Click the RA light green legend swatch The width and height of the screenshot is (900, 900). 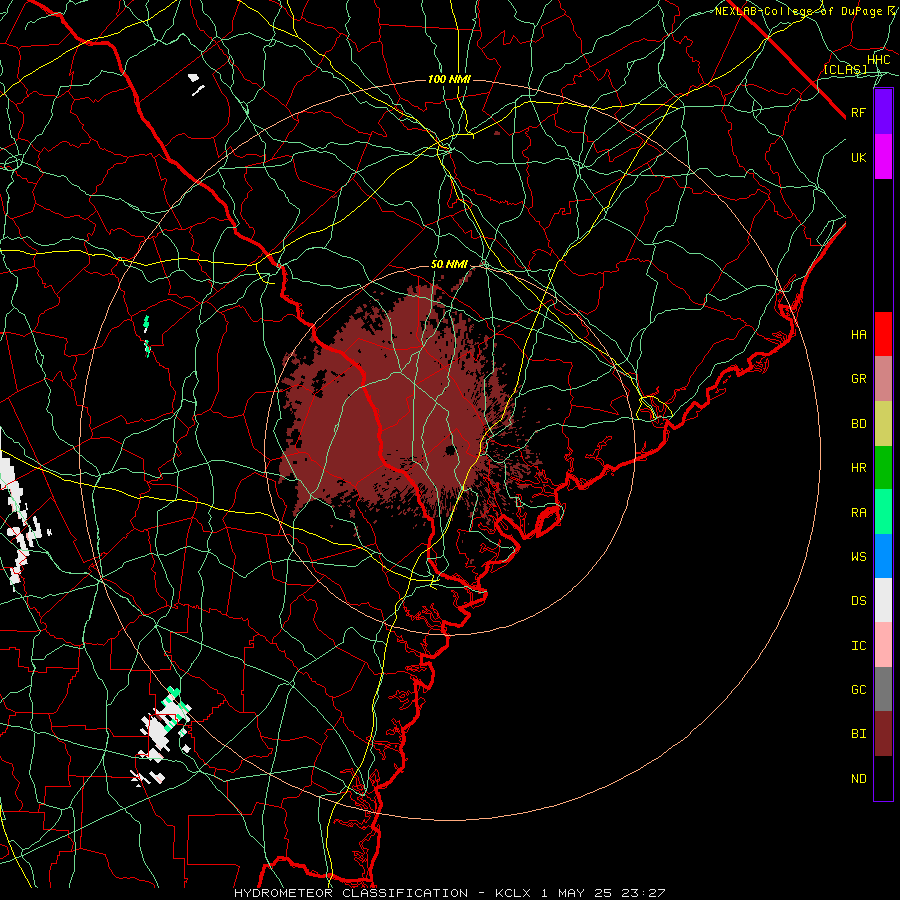point(883,512)
